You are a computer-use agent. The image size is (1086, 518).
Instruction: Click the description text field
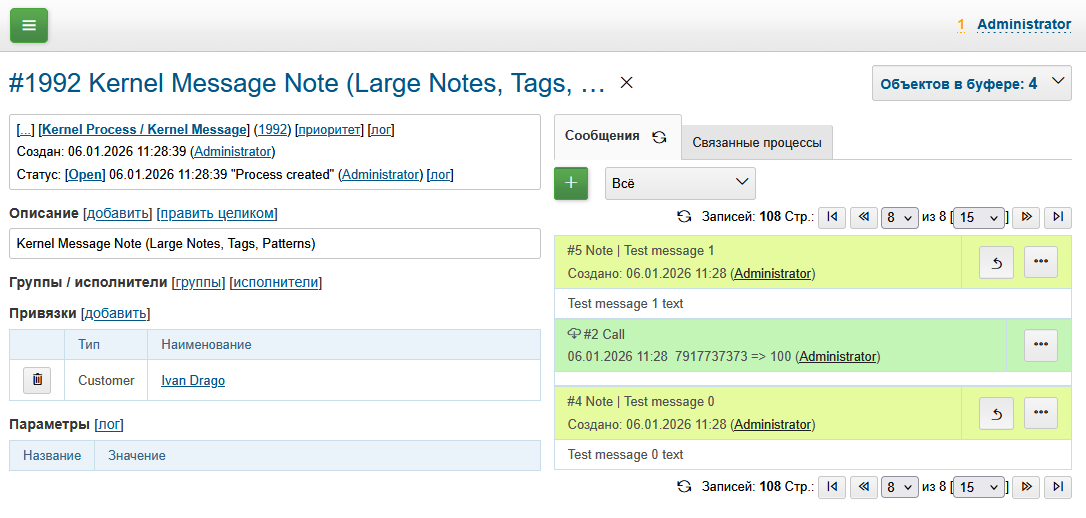click(x=275, y=243)
